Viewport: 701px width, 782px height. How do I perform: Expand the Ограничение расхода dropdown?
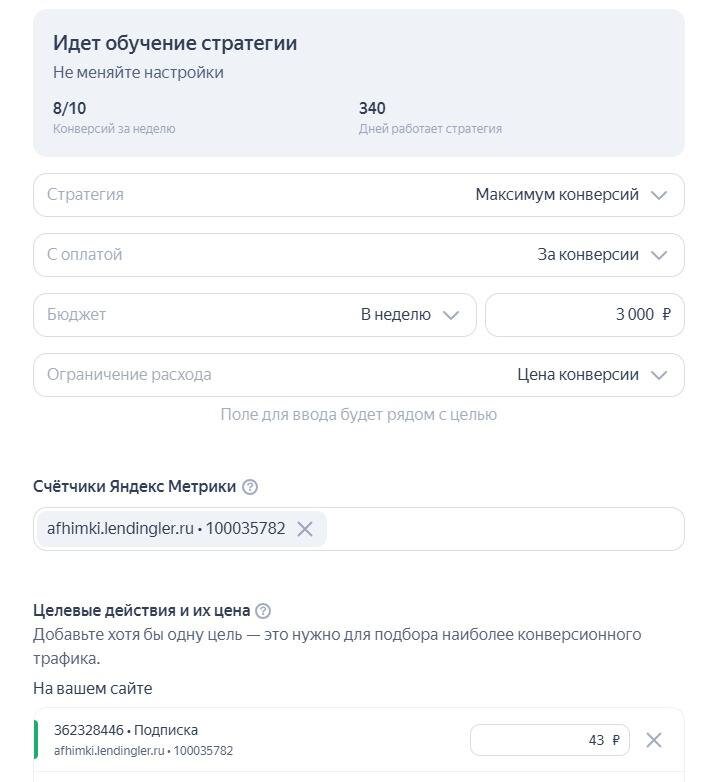pyautogui.click(x=358, y=375)
